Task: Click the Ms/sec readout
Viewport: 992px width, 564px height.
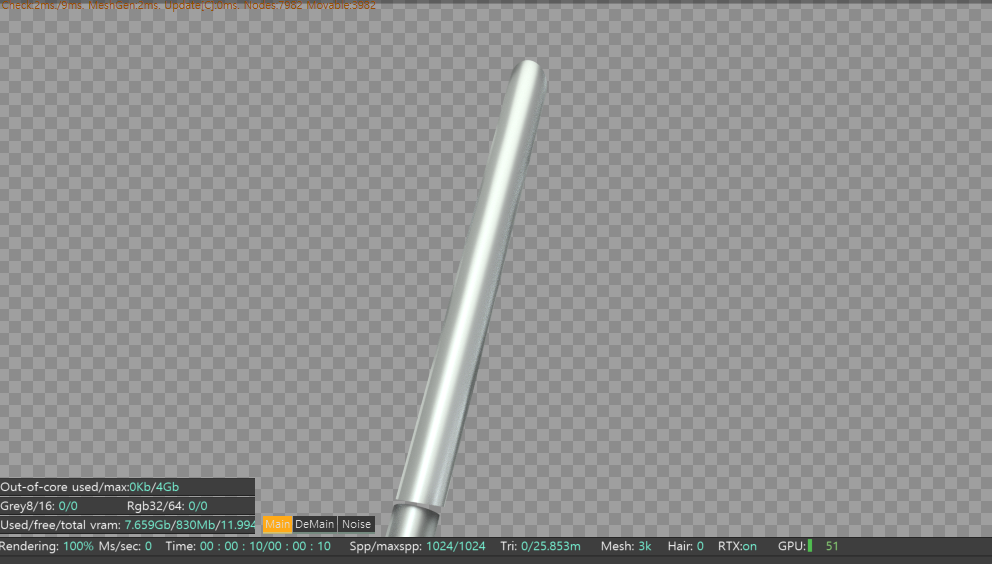Action: (125, 546)
